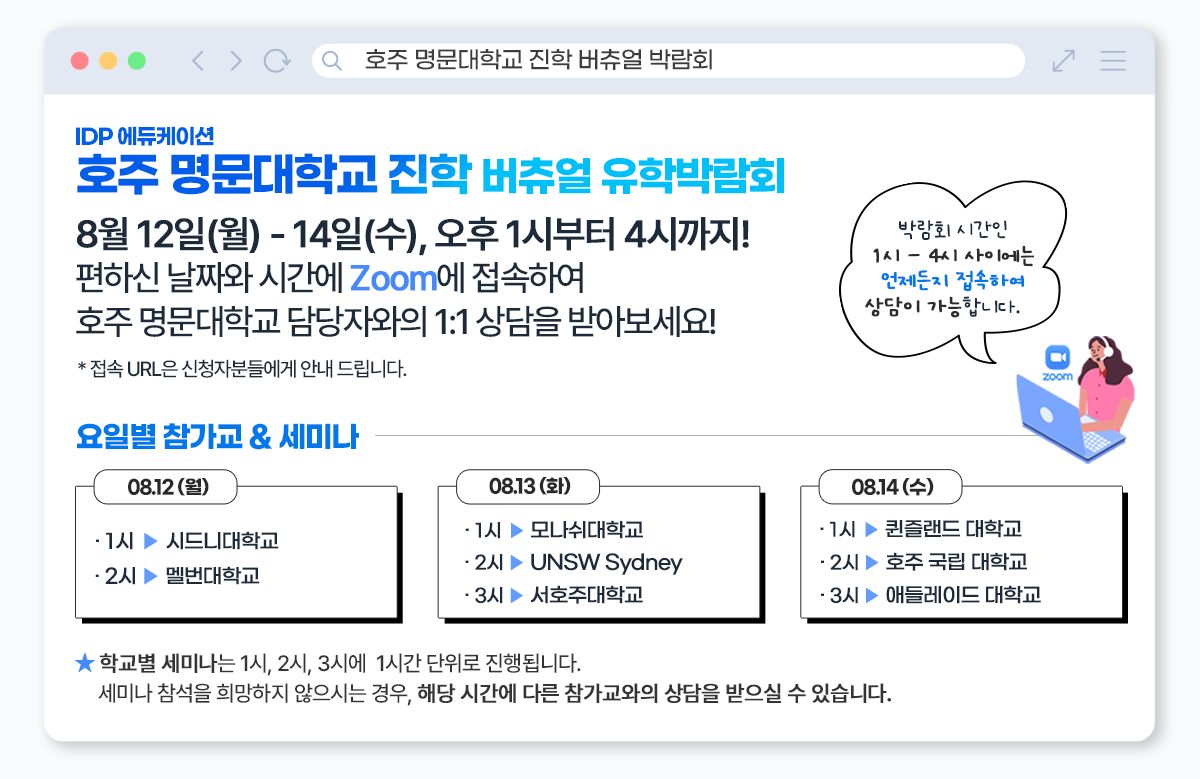Open the hamburger menu icon

pyautogui.click(x=1113, y=61)
